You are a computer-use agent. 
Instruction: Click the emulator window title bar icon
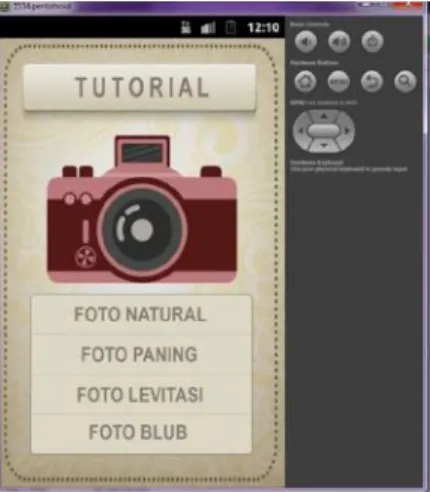tap(5, 7)
